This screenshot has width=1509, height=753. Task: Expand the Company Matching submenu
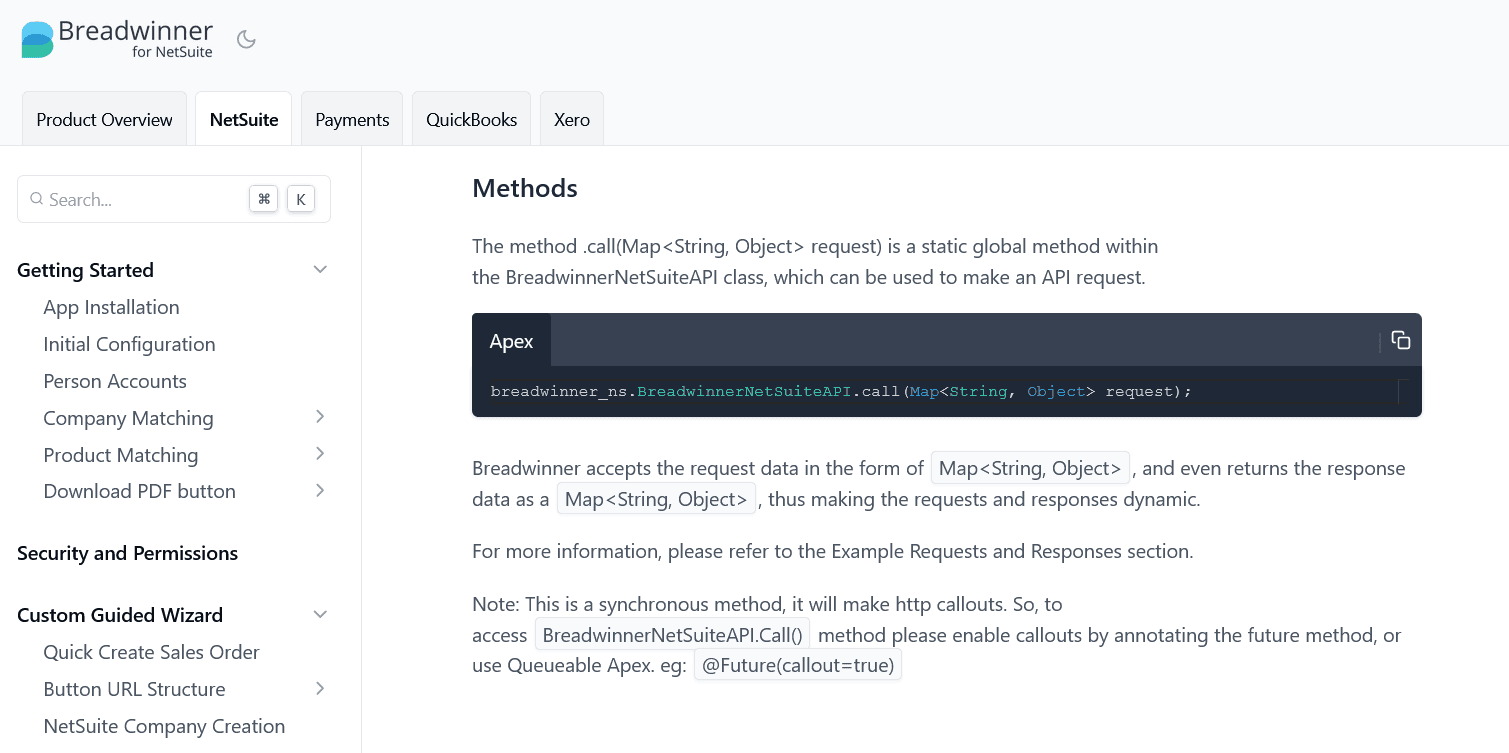tap(320, 417)
